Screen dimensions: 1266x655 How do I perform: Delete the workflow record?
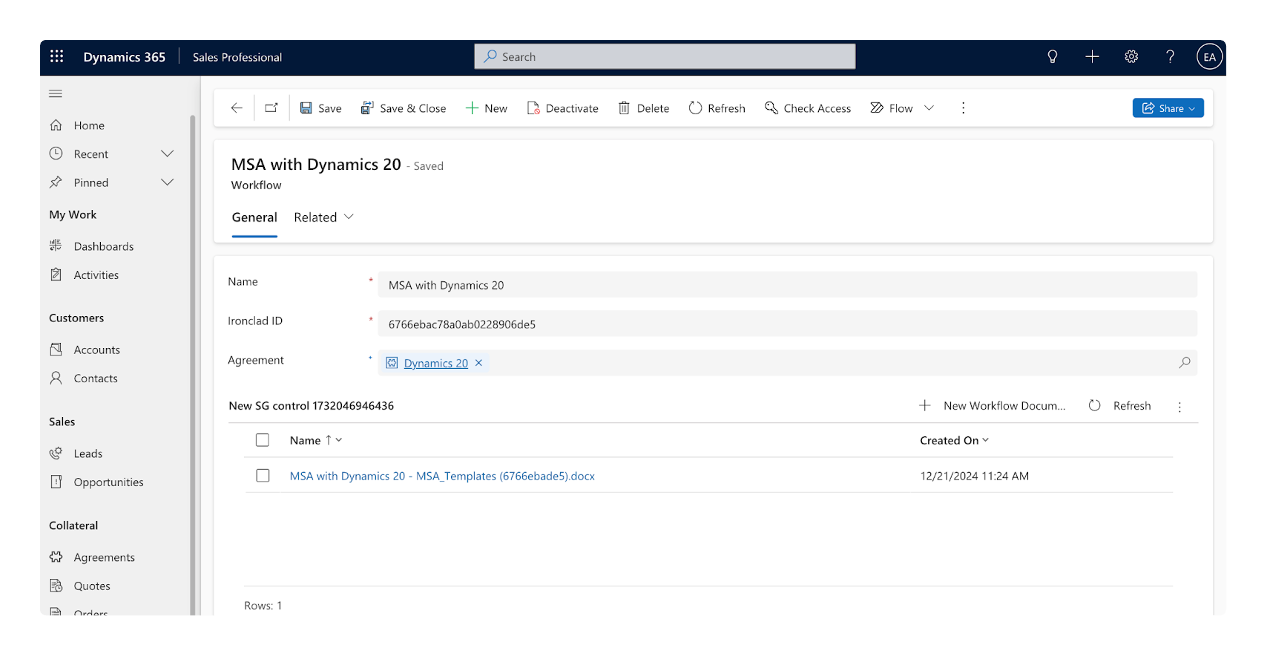643,108
